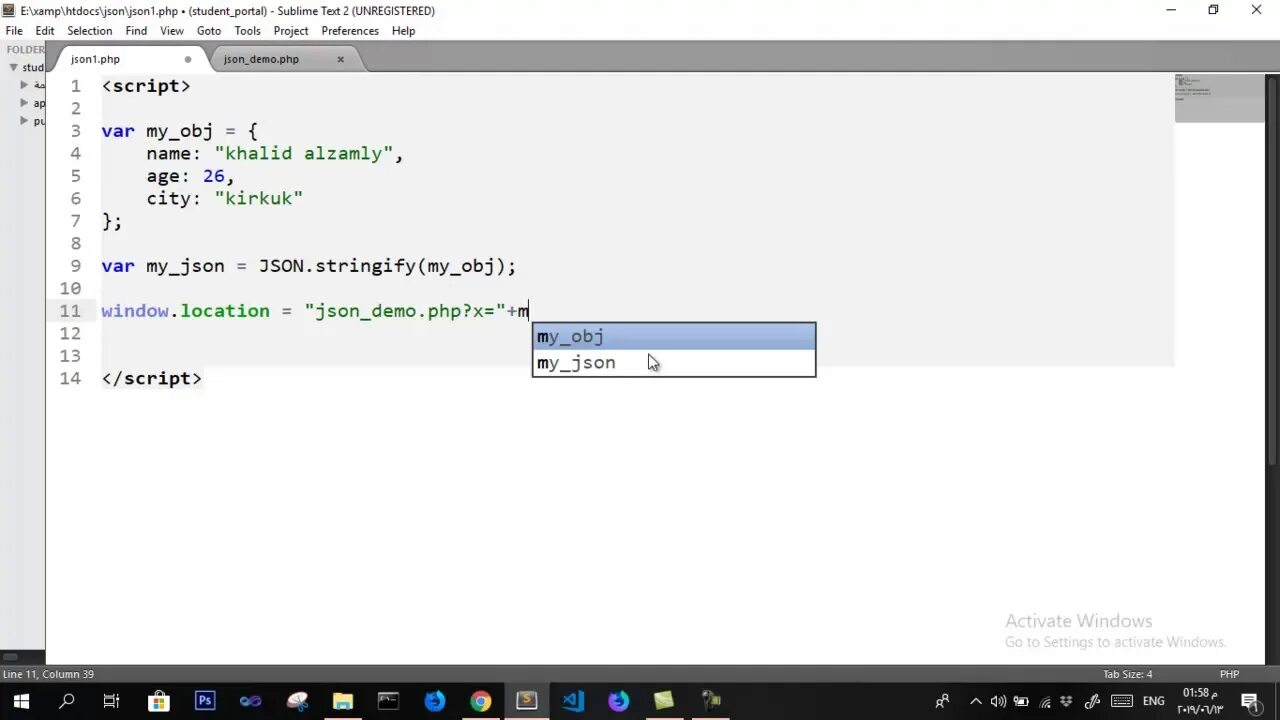Open the Action Center notifications
This screenshot has width=1280, height=720.
(1250, 701)
